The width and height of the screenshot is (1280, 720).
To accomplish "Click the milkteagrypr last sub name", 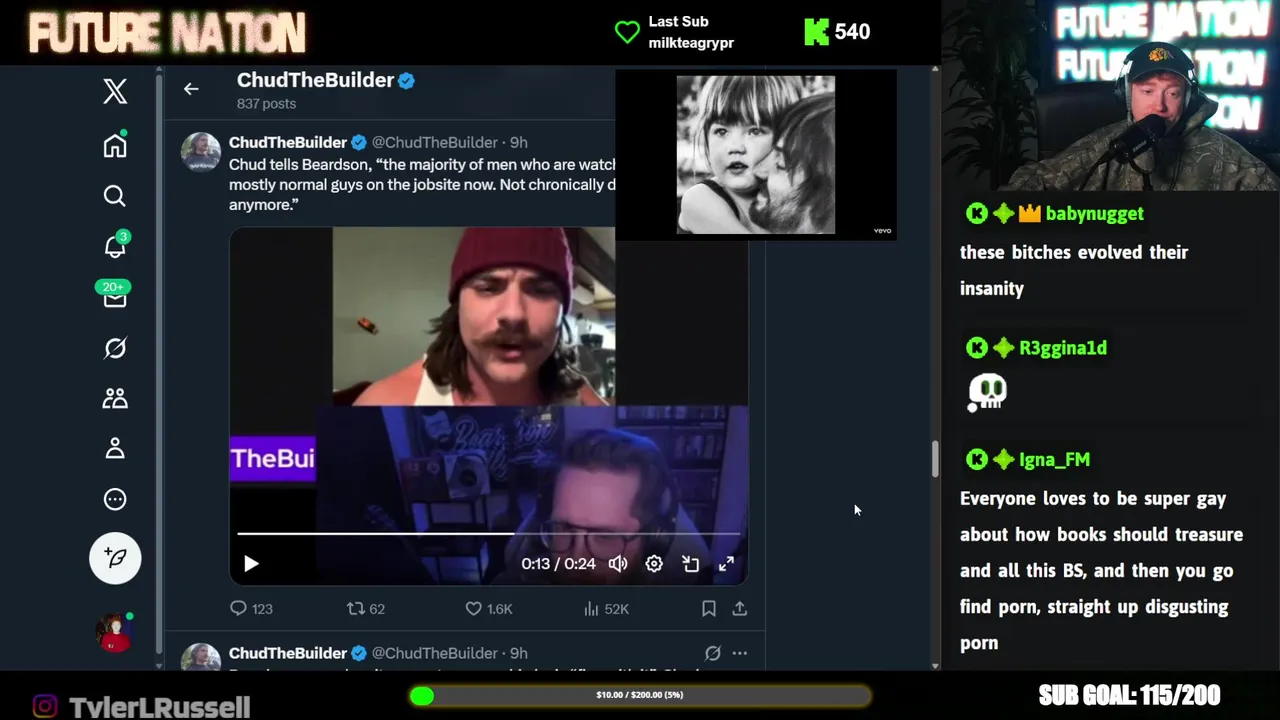I will coord(691,43).
